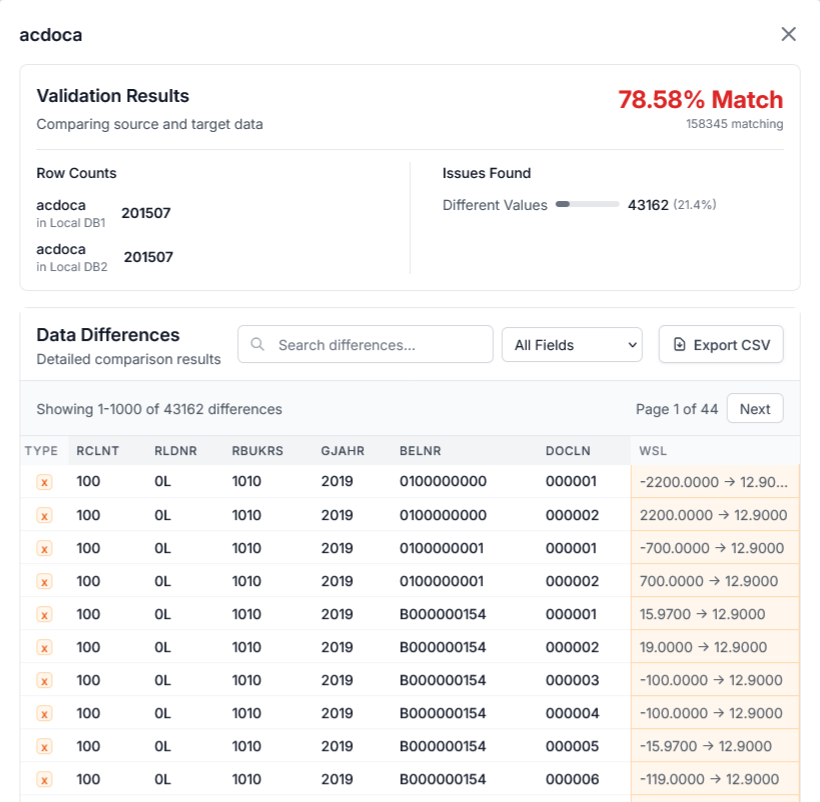Screen dimensions: 820x802
Task: Go to Next page of differences
Action: [x=754, y=409]
